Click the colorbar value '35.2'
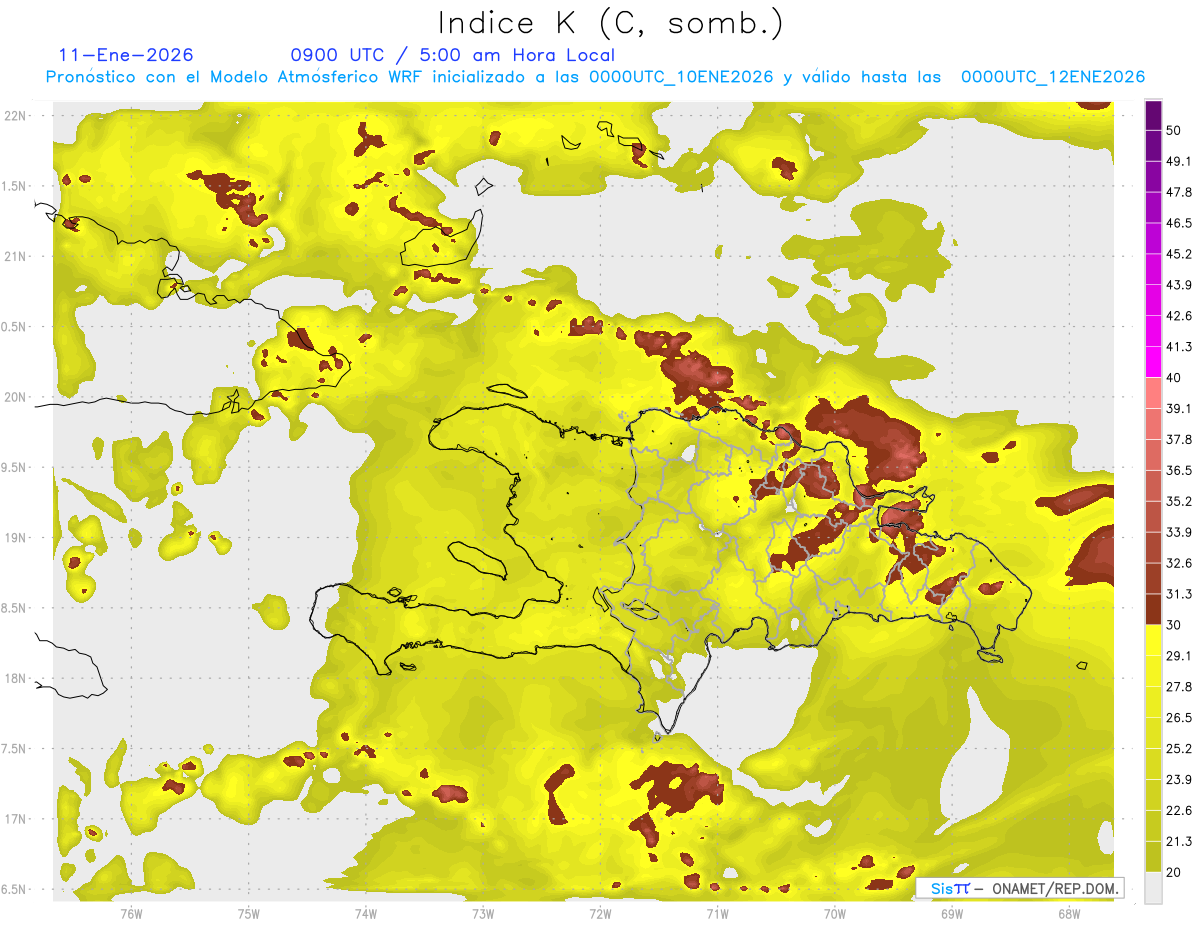This screenshot has width=1200, height=927. click(x=1179, y=501)
